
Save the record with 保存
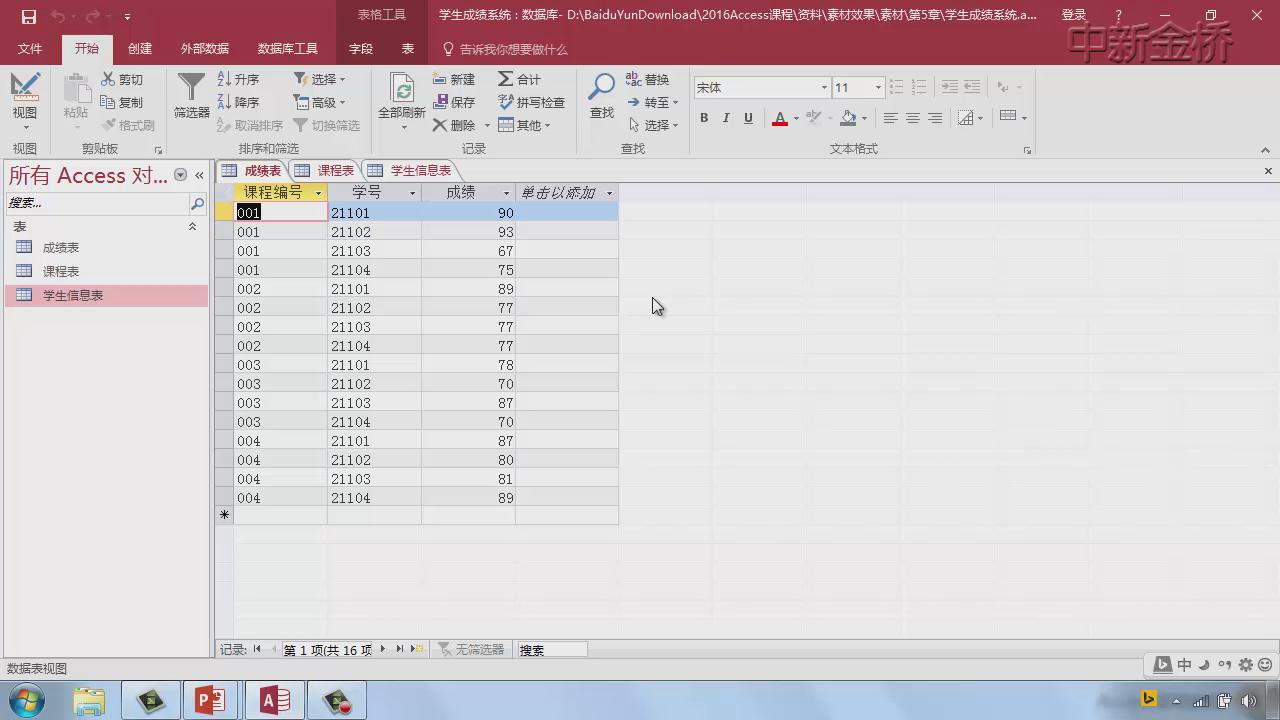pyautogui.click(x=454, y=102)
